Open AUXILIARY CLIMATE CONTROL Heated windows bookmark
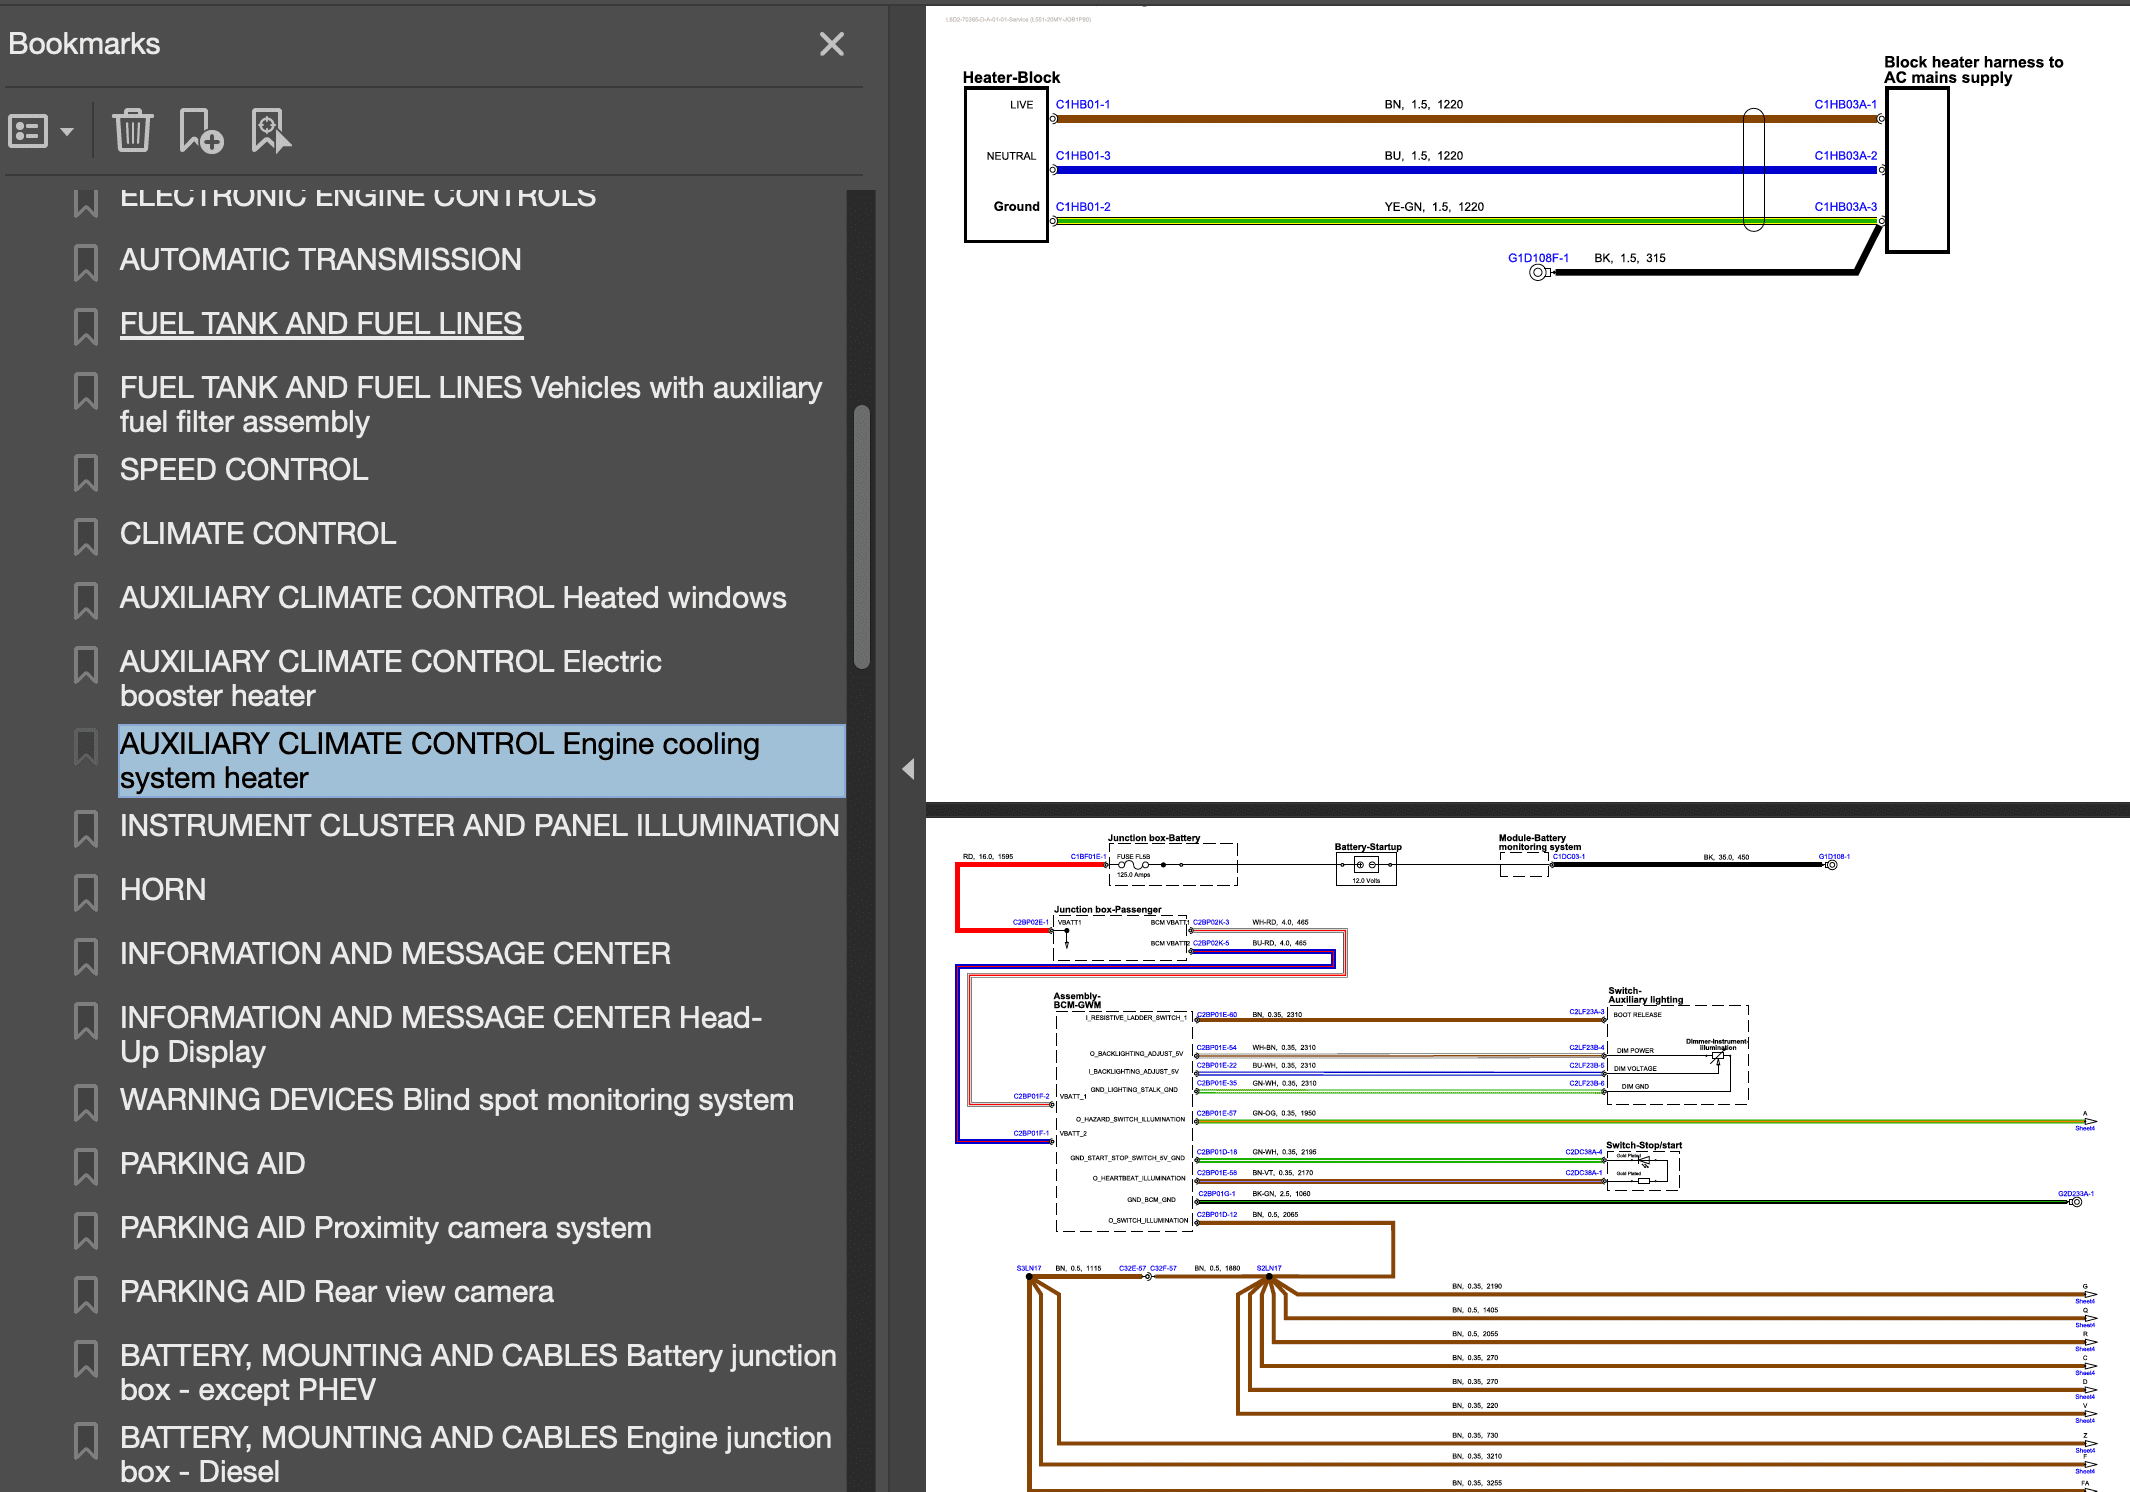Screen dimensions: 2130x1492 tap(453, 598)
